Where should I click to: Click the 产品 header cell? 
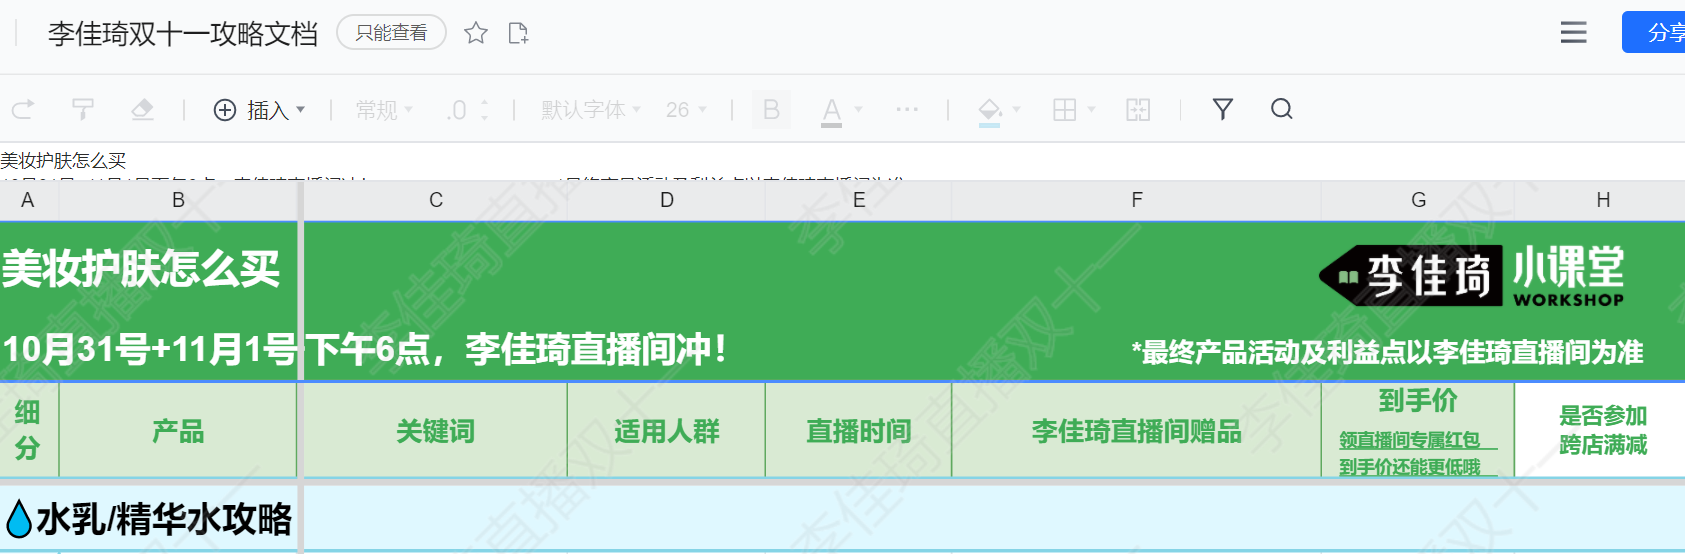[x=178, y=431]
